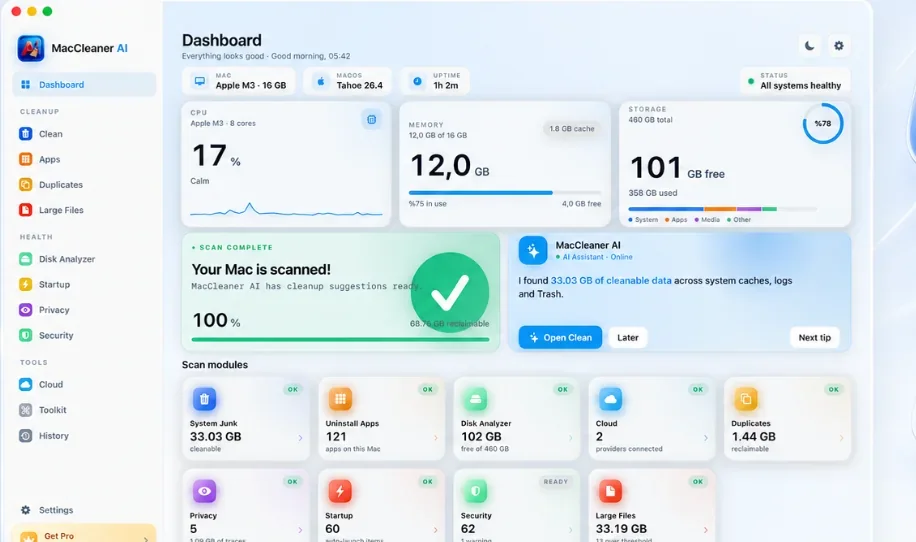Click the Uptime clock icon chip
This screenshot has width=916, height=542.
click(417, 81)
